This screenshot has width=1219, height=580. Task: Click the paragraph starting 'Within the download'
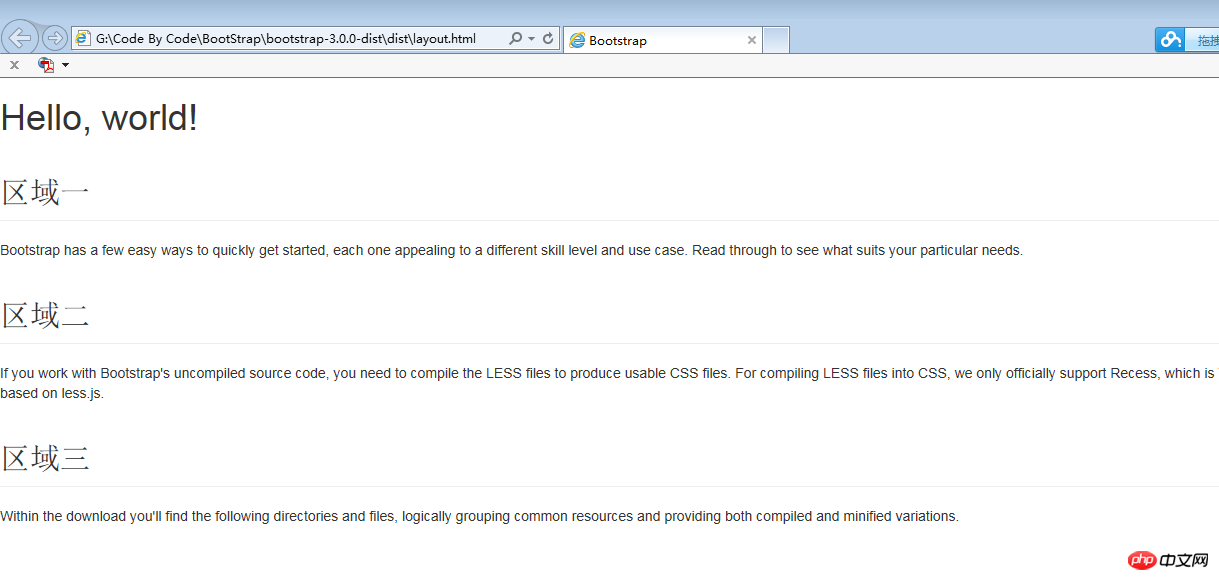[479, 516]
